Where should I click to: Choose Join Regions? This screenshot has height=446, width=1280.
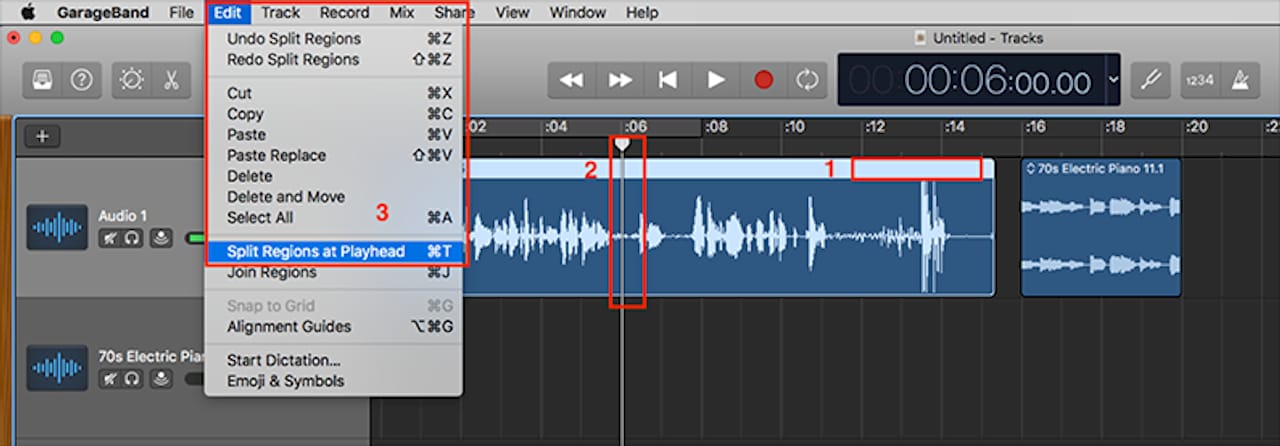[x=334, y=272]
